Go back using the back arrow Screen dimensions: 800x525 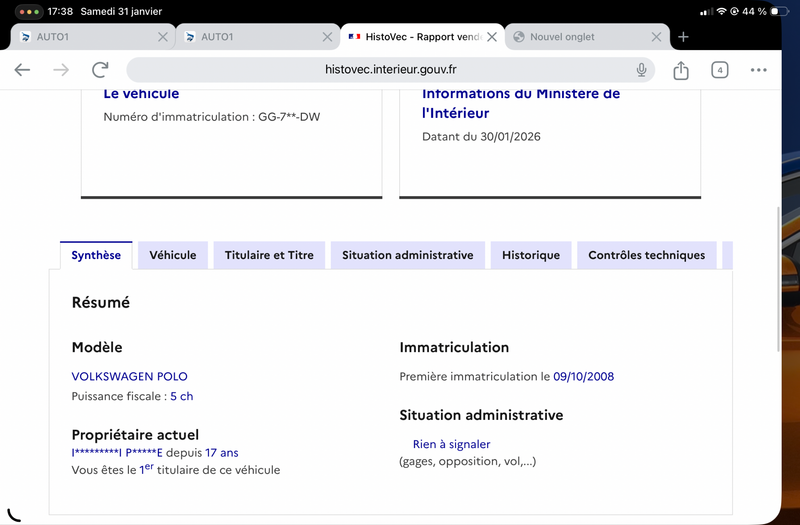pyautogui.click(x=22, y=70)
